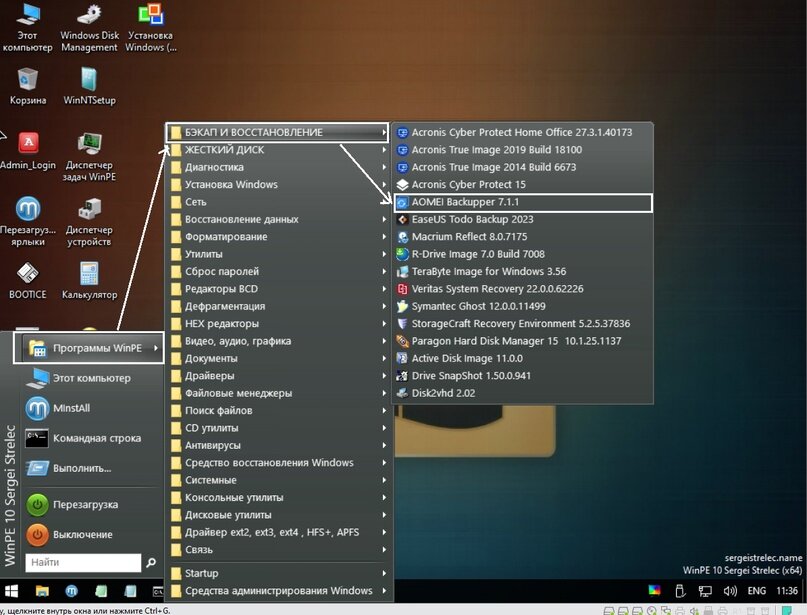Expand the Утилиты submenu
The height and width of the screenshot is (615, 807).
(278, 254)
